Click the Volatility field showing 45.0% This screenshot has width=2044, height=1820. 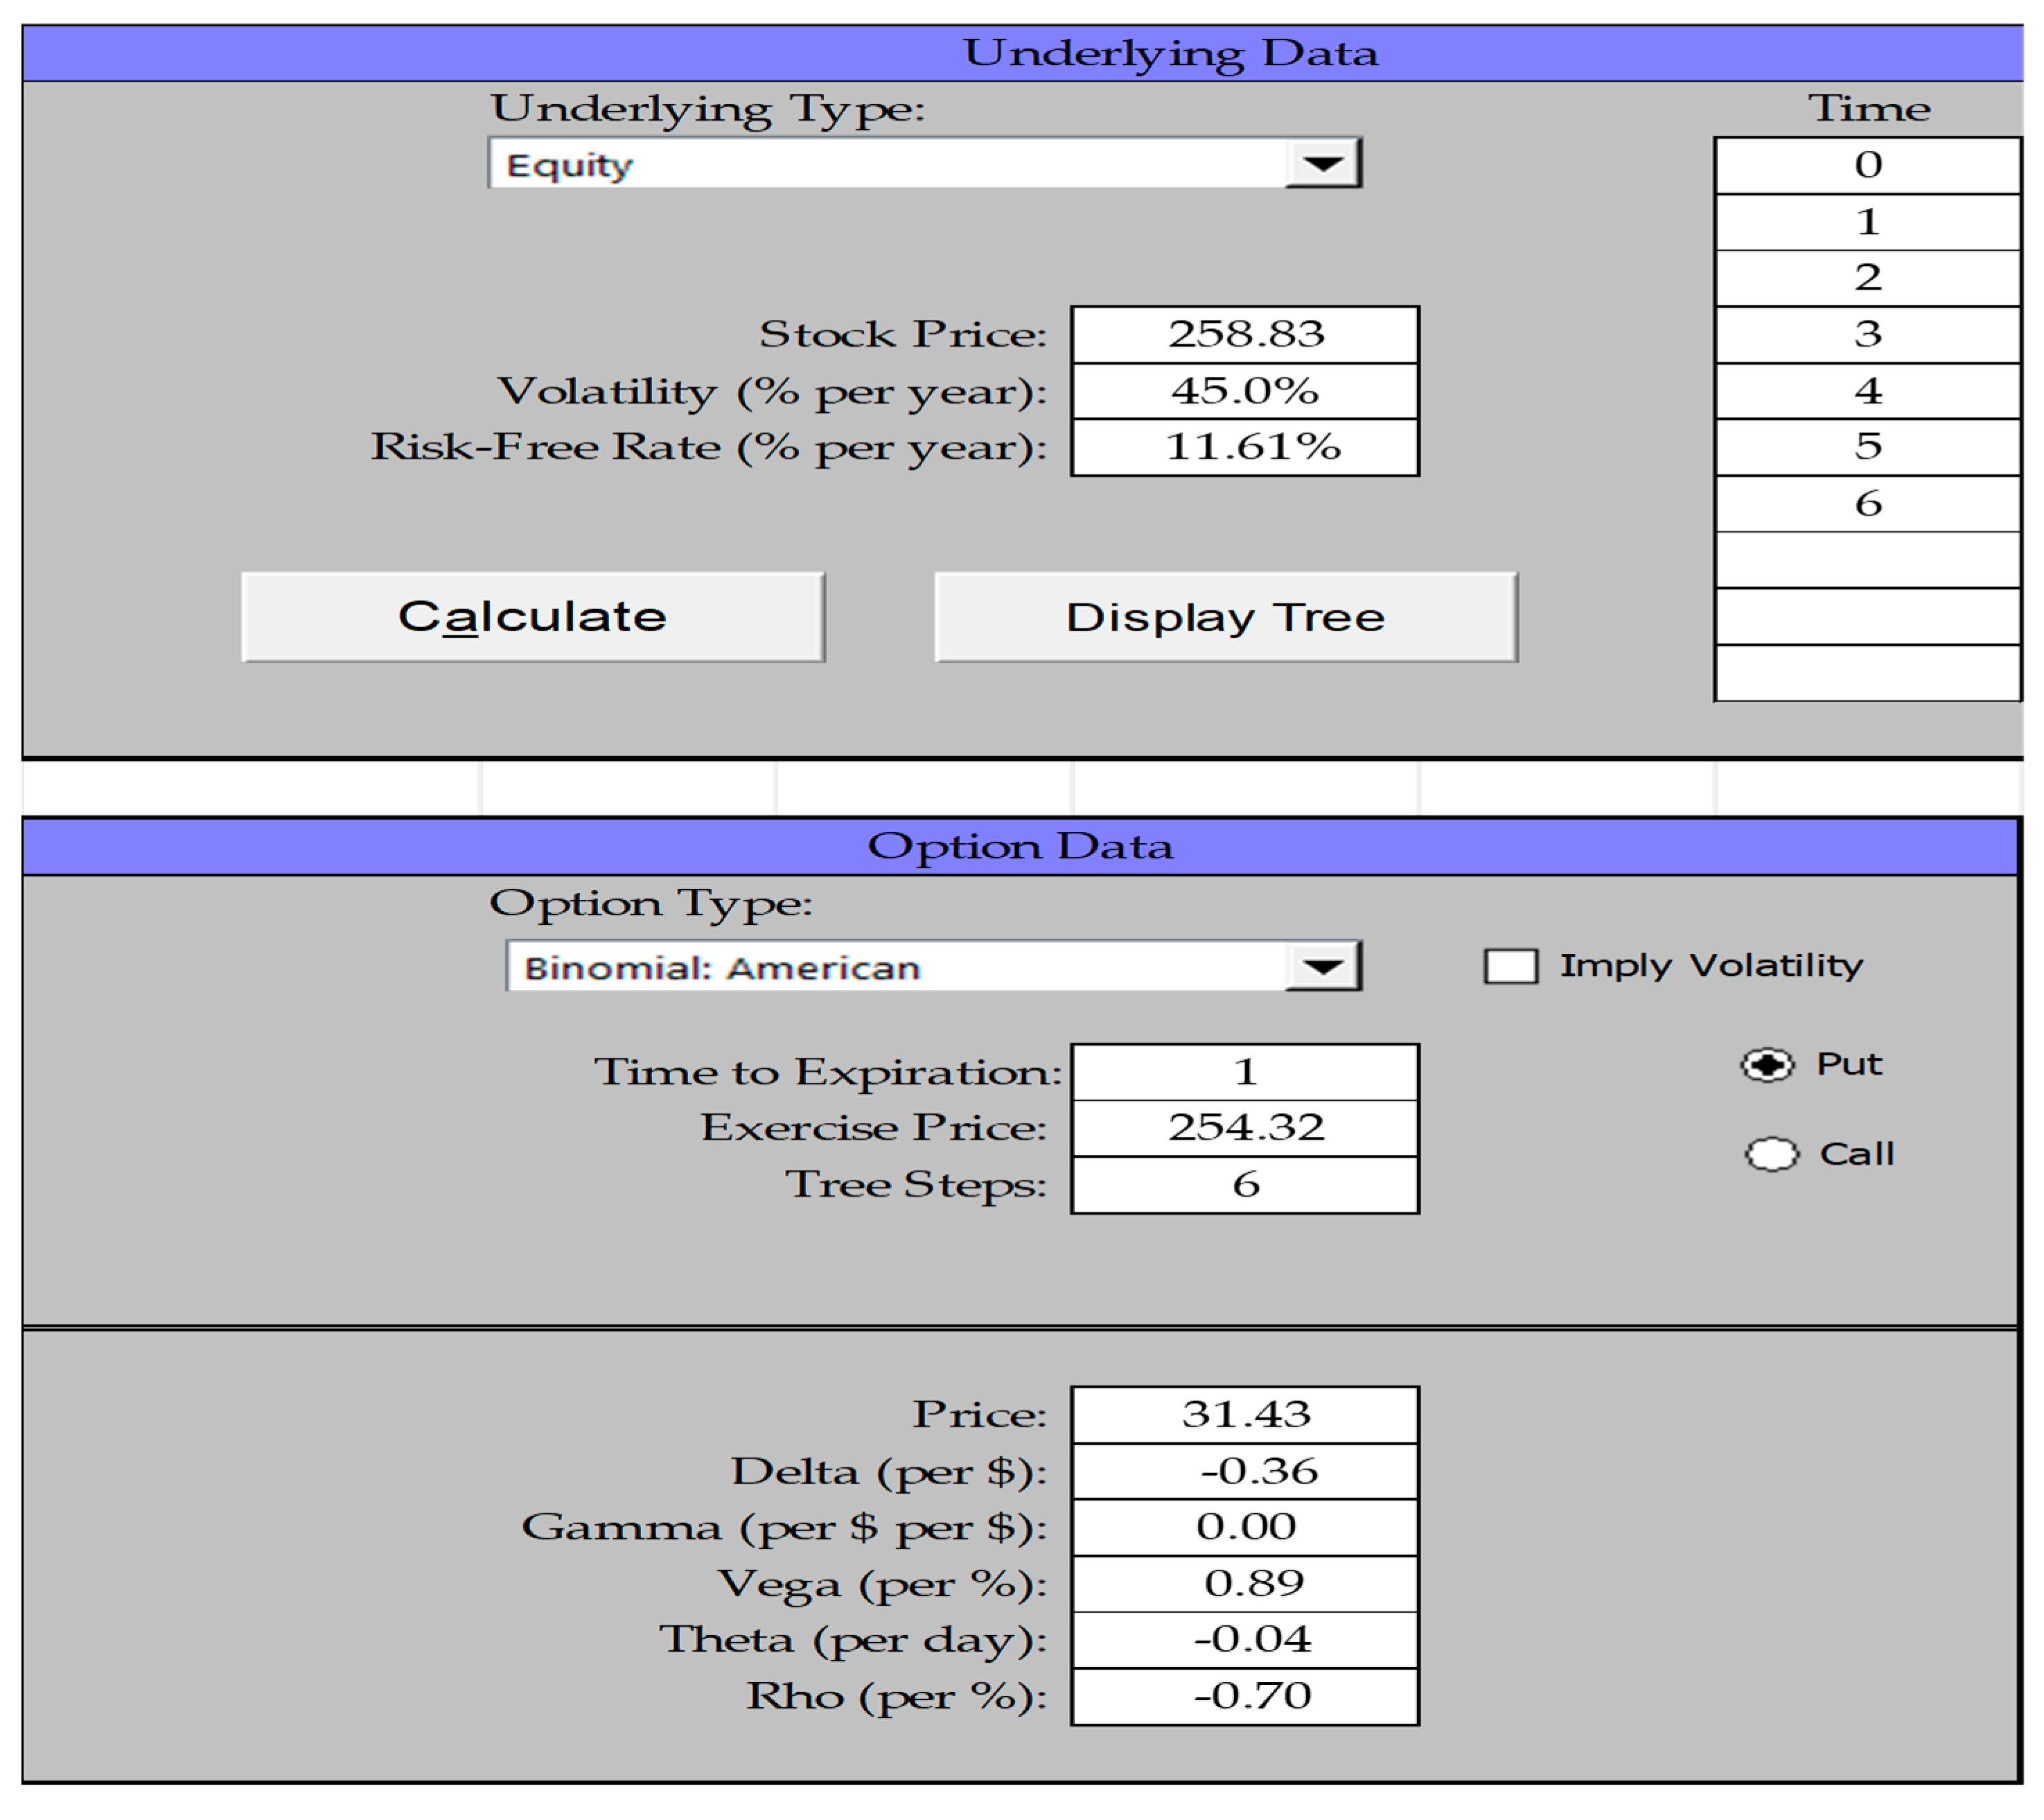tap(1244, 391)
